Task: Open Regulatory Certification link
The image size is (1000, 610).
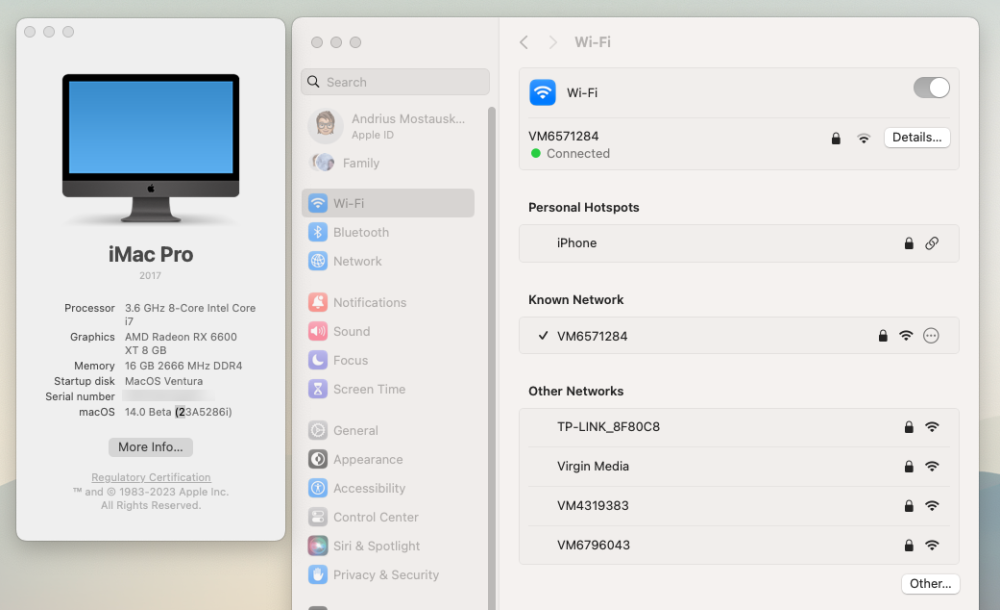Action: [x=151, y=477]
